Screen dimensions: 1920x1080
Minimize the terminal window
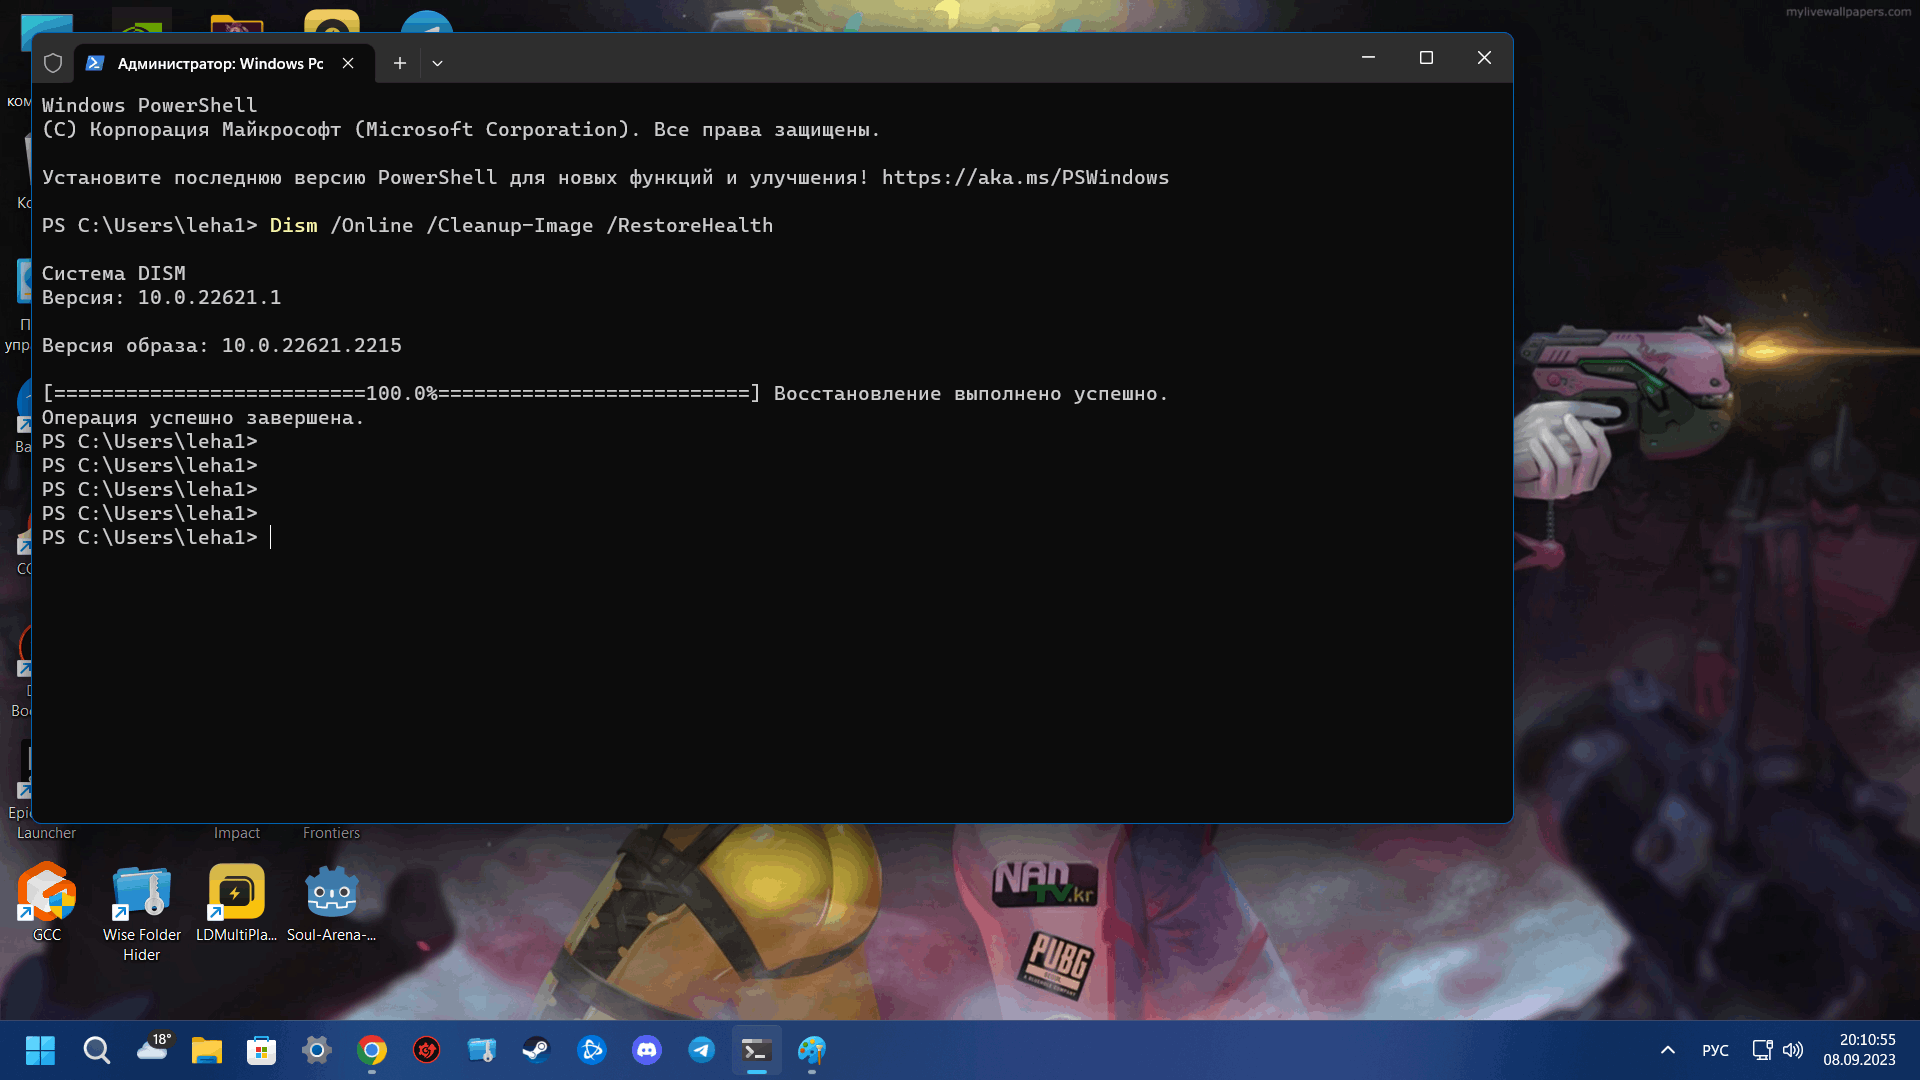point(1368,58)
